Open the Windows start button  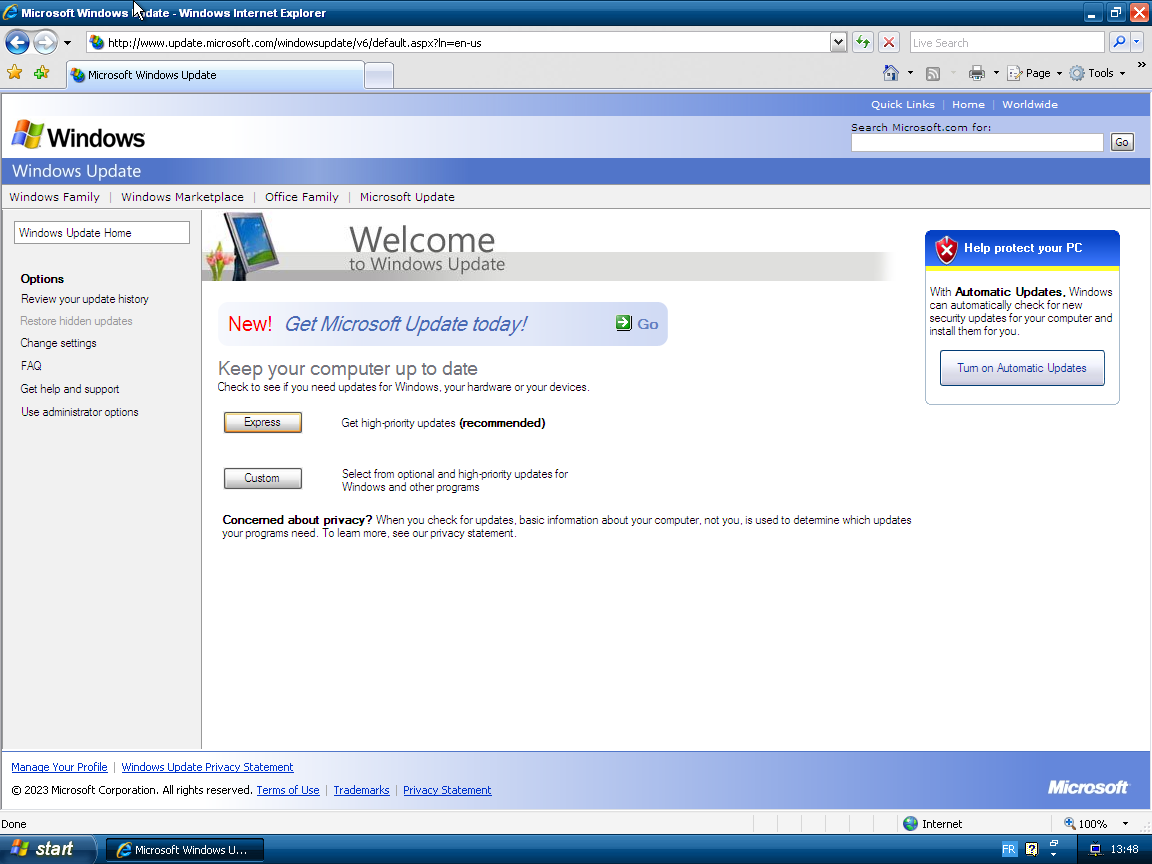[48, 849]
